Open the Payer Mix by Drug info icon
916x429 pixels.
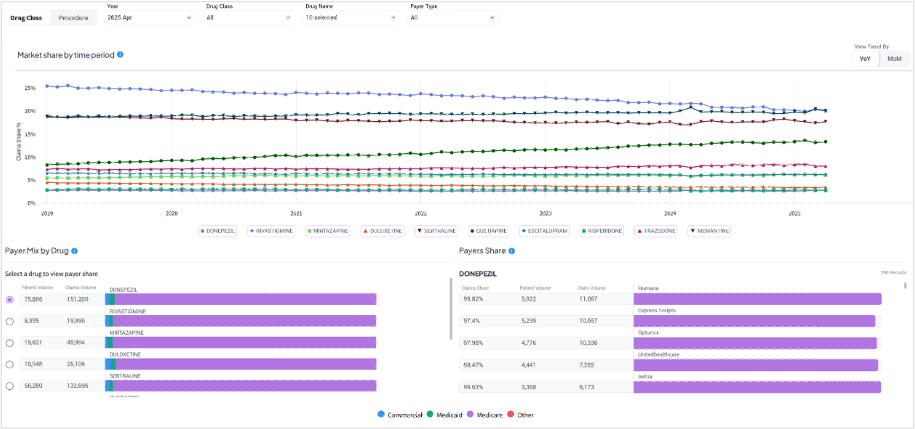pos(75,251)
